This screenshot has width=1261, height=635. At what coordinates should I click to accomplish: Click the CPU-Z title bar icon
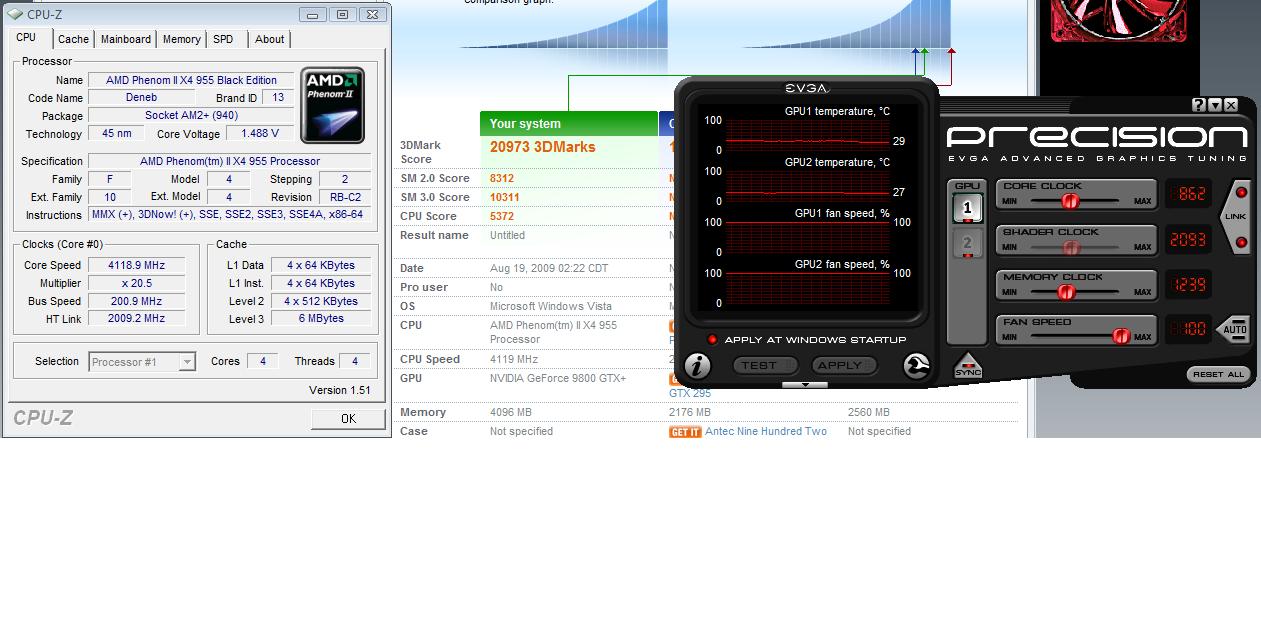coord(15,15)
